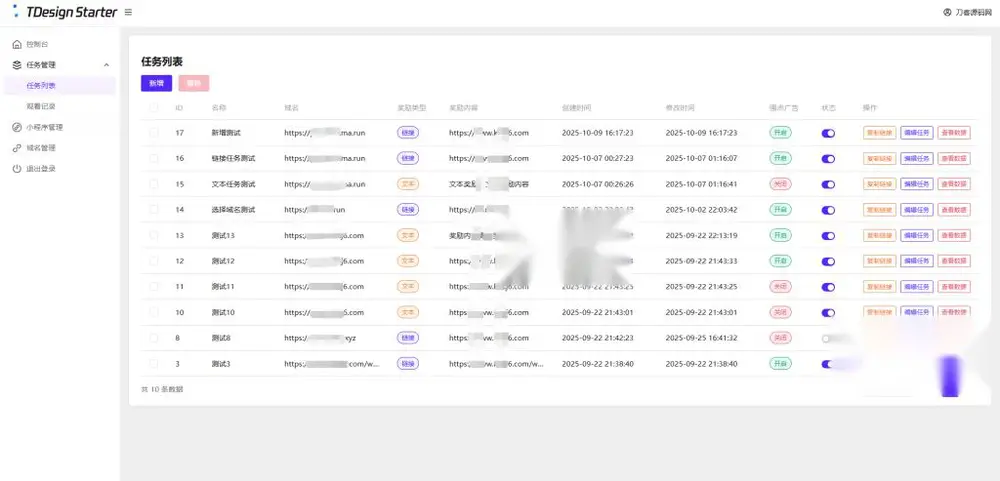Screen dimensions: 1000x481
Task: Toggle status switch for 链接任务测试 row
Action: point(828,159)
